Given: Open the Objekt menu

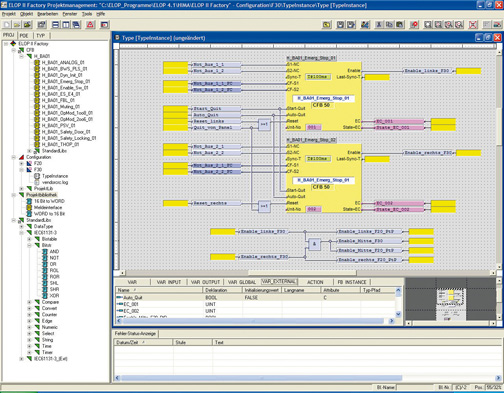Looking at the screenshot, I should (x=26, y=14).
